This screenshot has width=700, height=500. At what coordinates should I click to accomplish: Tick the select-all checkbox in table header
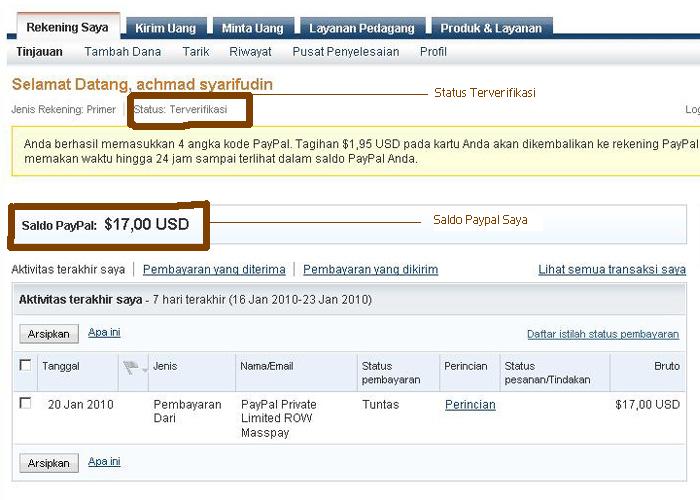coord(25,365)
